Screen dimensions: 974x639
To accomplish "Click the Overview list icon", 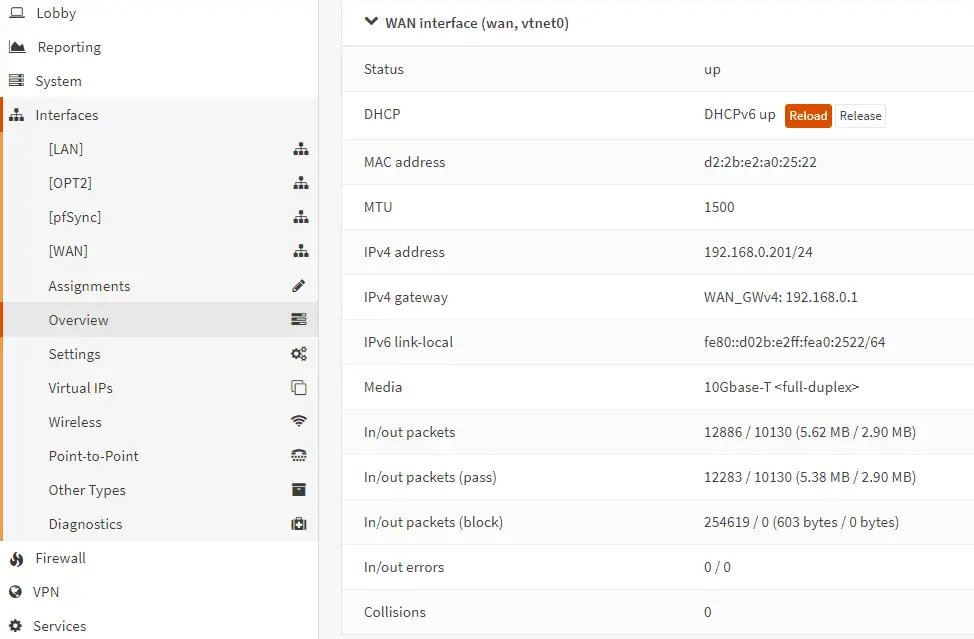I will pos(299,319).
